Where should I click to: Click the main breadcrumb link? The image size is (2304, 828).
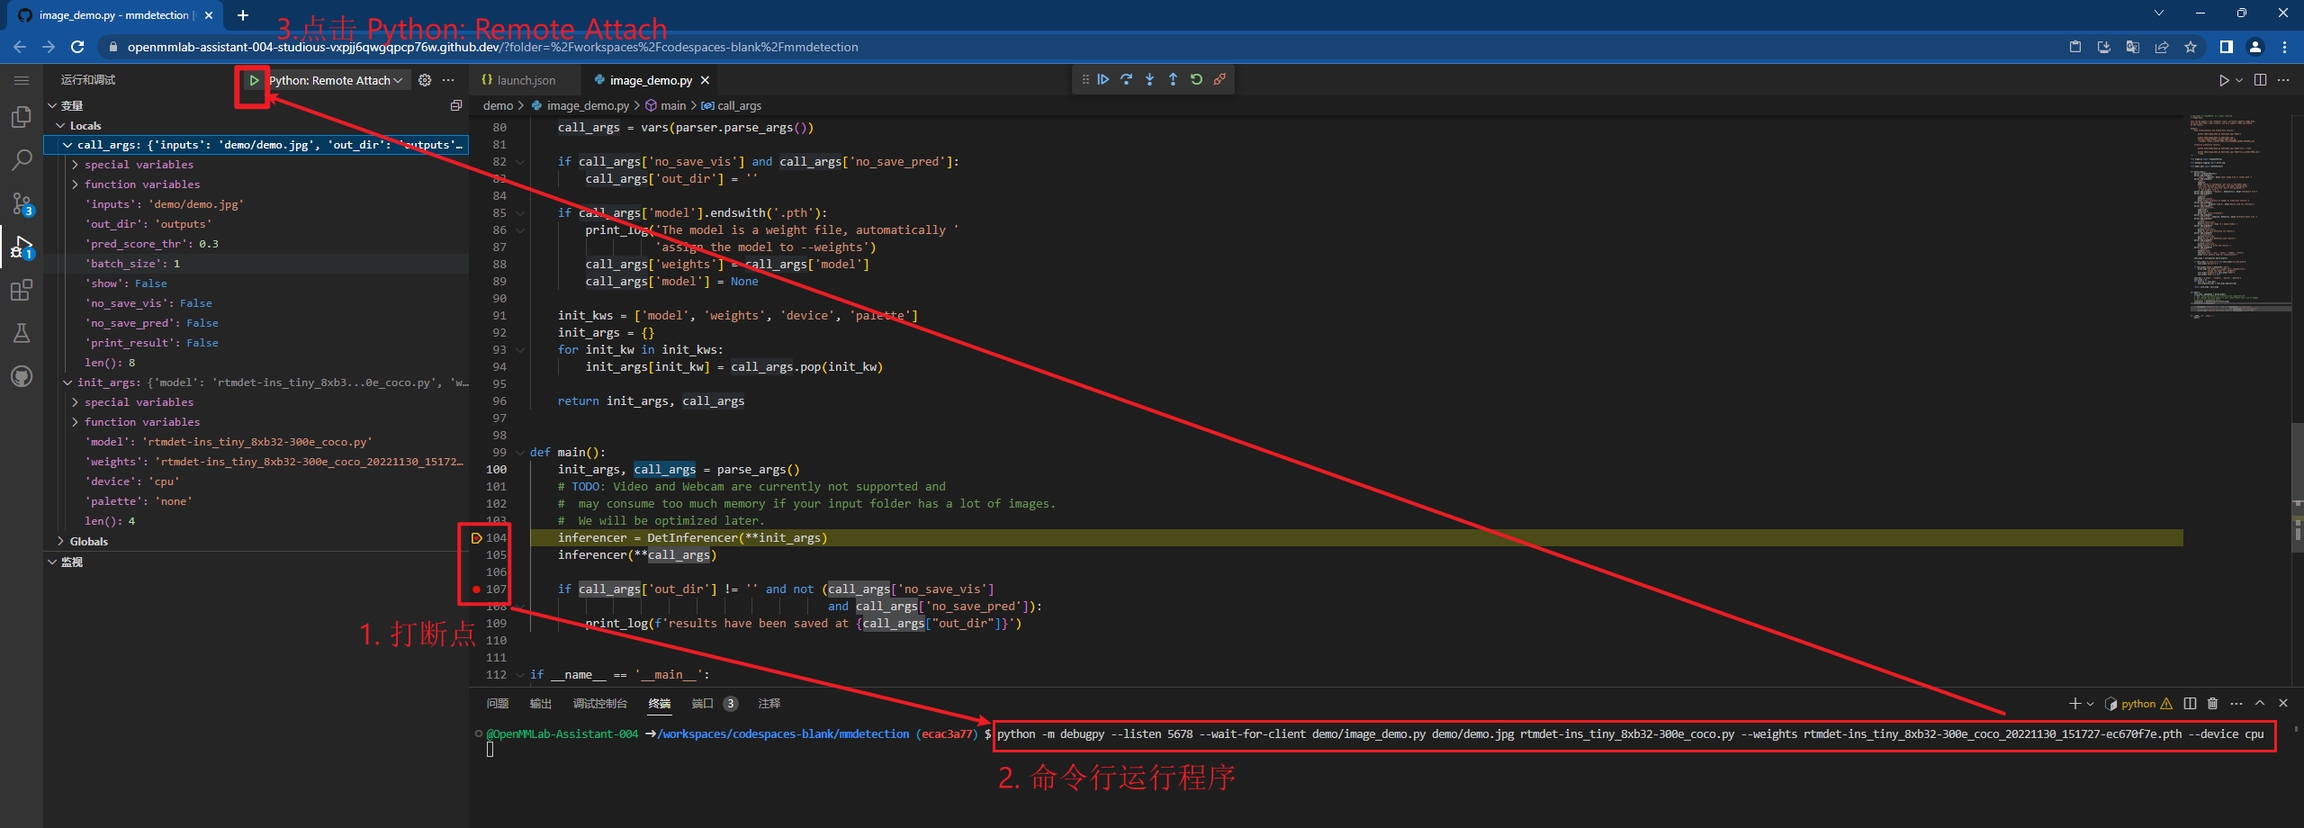coord(673,106)
